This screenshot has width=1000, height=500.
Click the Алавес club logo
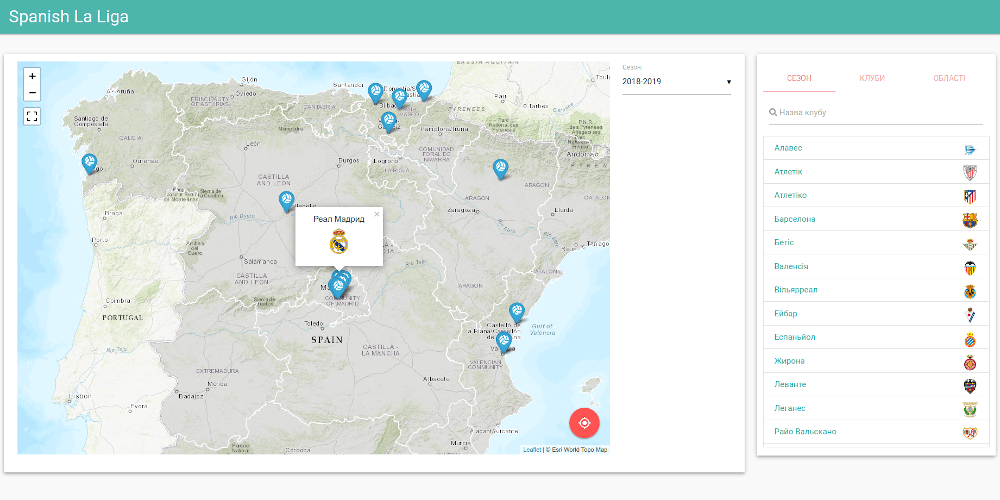click(x=970, y=149)
